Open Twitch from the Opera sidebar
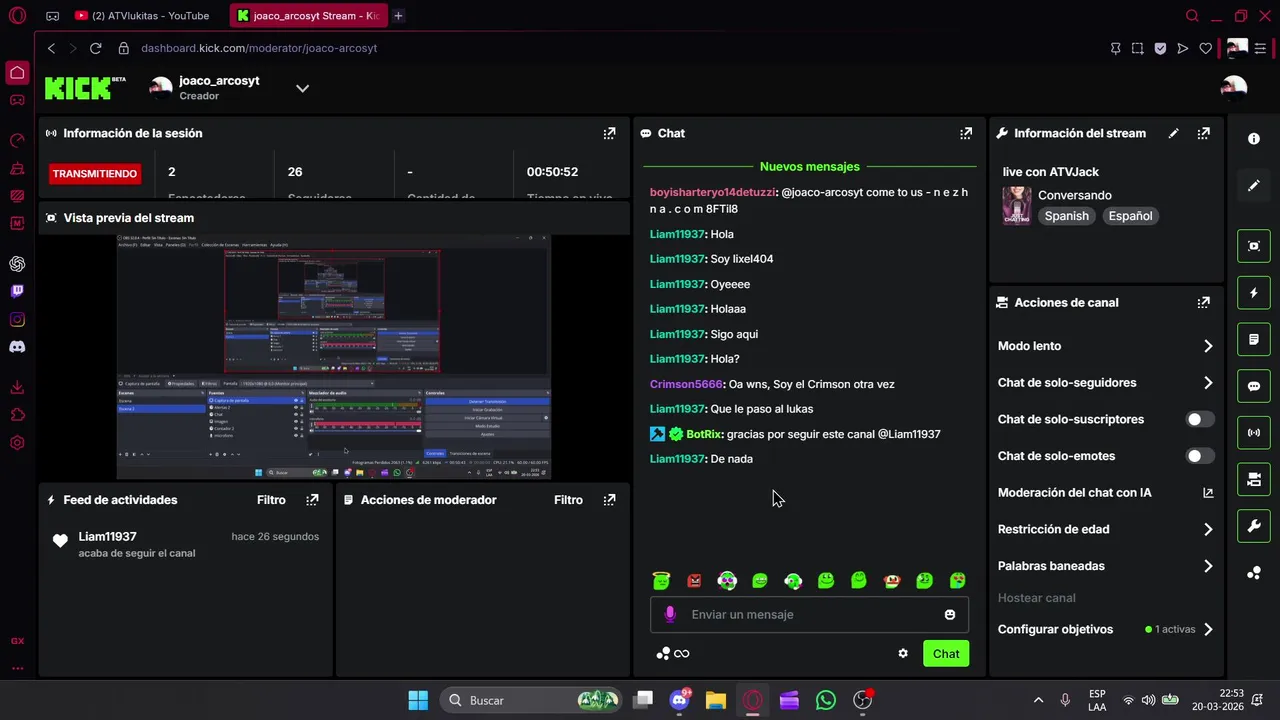Screen dimensions: 1280x720 17,291
